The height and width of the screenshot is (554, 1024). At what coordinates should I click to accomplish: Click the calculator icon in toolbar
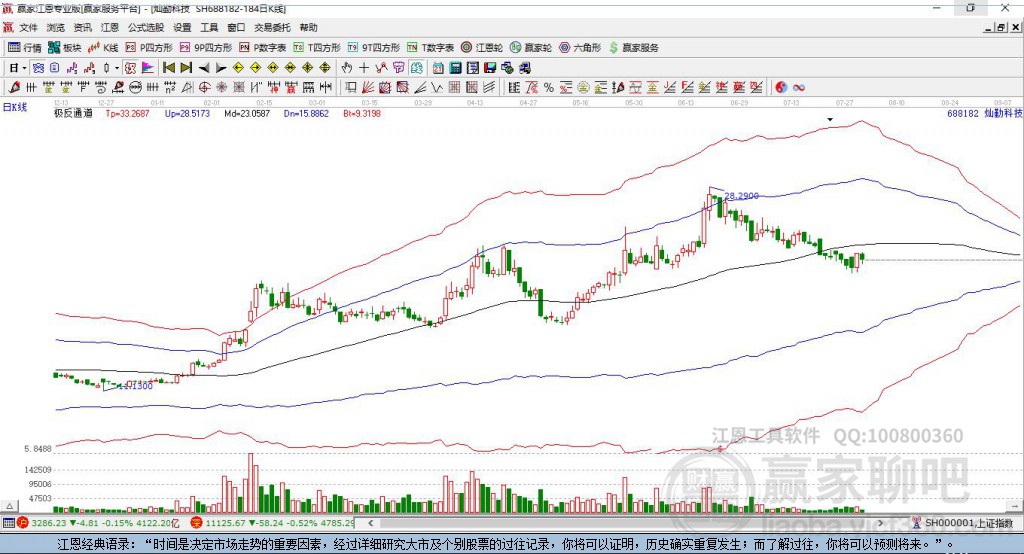click(455, 68)
